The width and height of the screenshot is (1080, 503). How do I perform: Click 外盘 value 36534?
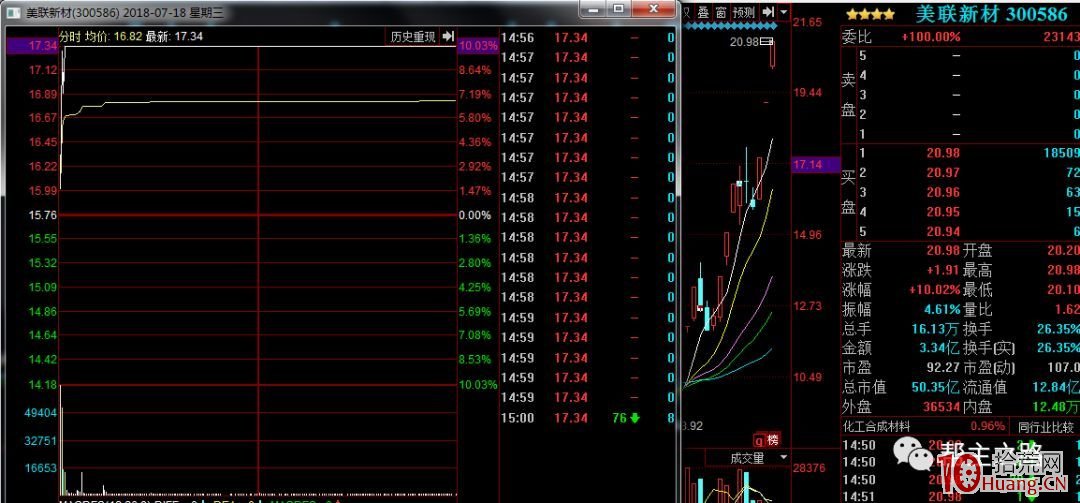(941, 407)
